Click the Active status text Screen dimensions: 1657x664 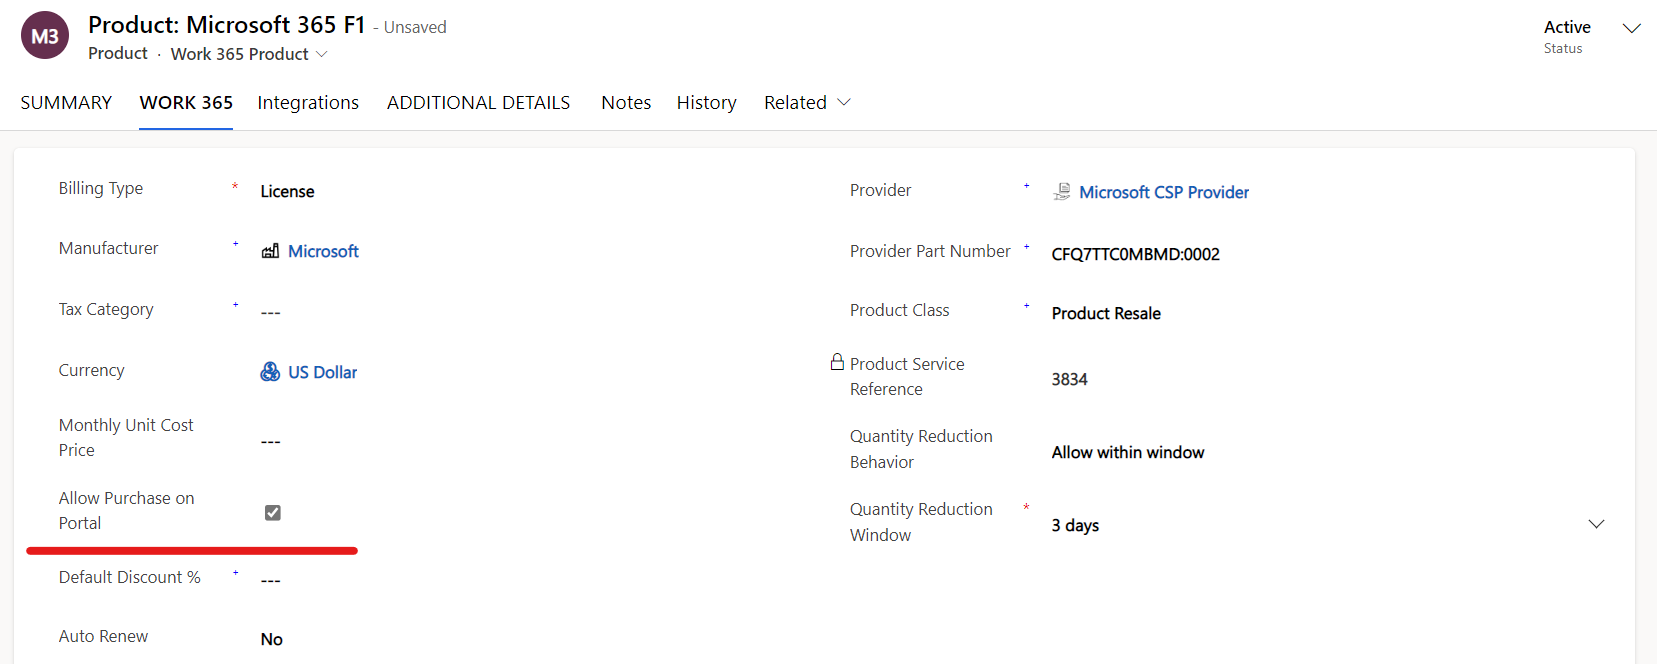[1567, 27]
